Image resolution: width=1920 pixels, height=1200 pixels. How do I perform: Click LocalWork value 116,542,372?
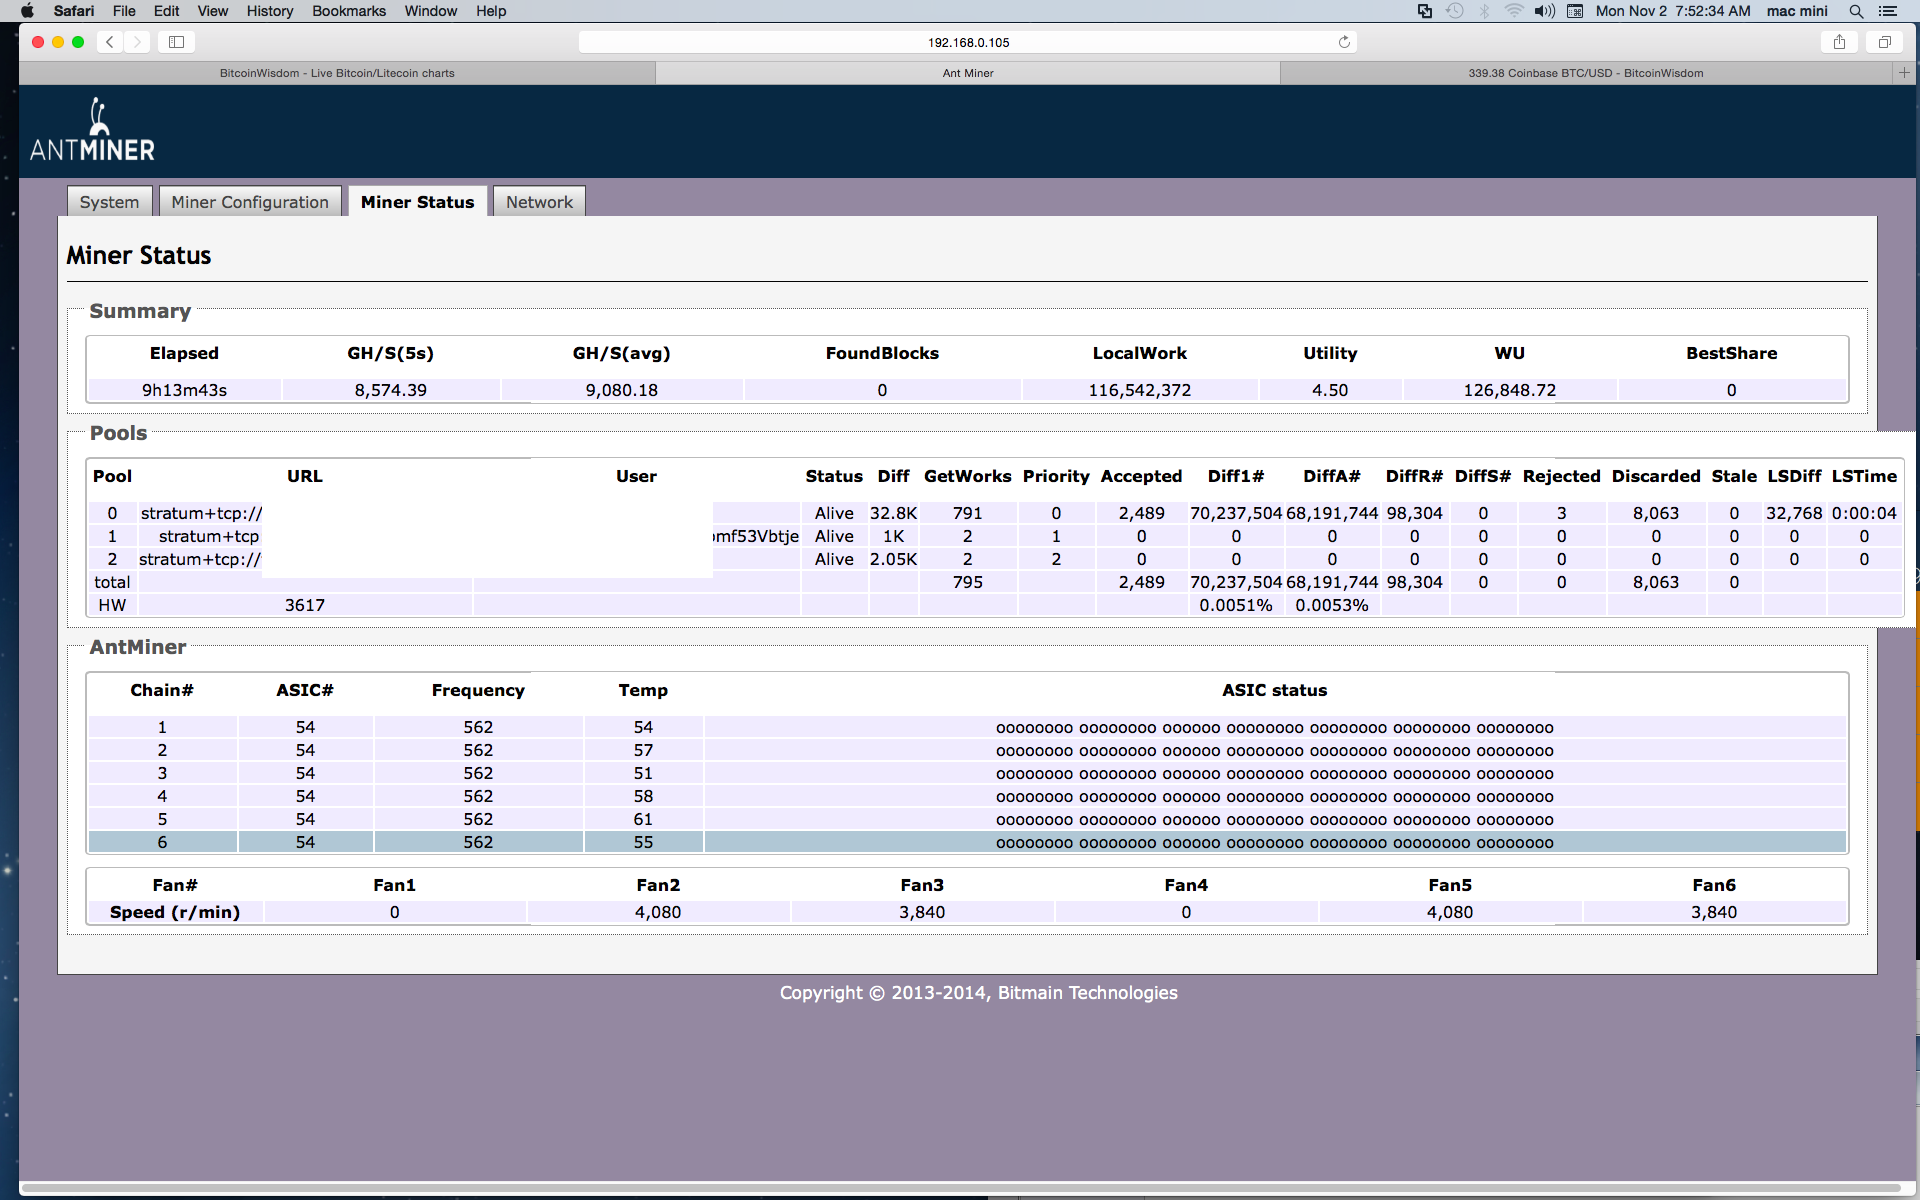point(1140,390)
